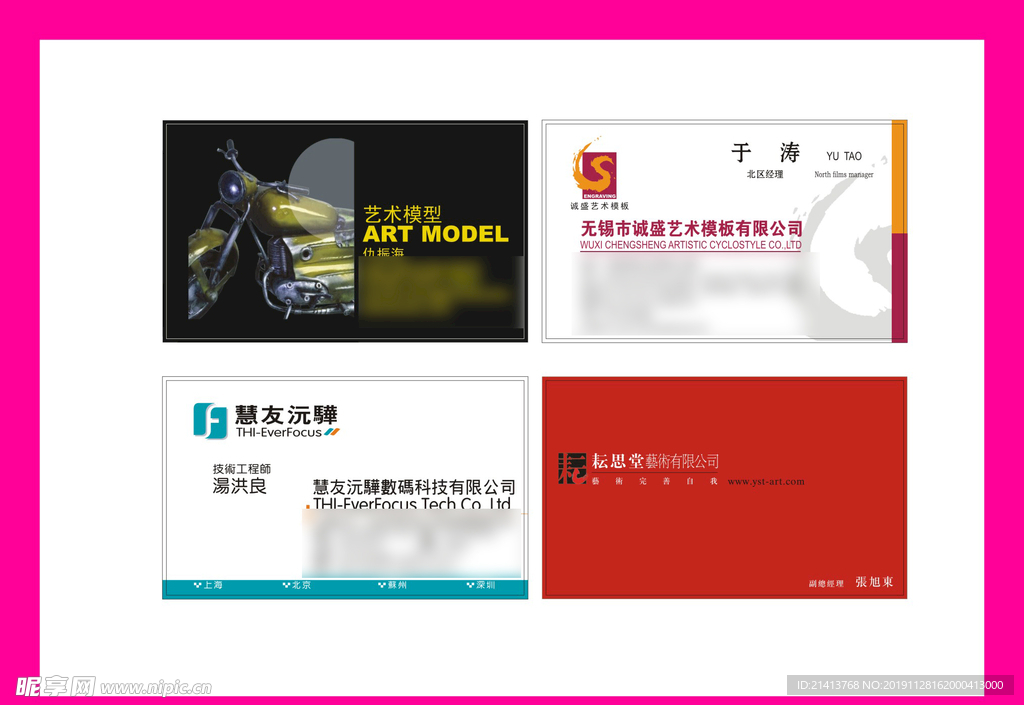Viewport: 1024px width, 705px height.
Task: Select the 无锡市诚盛艺术模板有限公司 company title
Action: [x=691, y=229]
